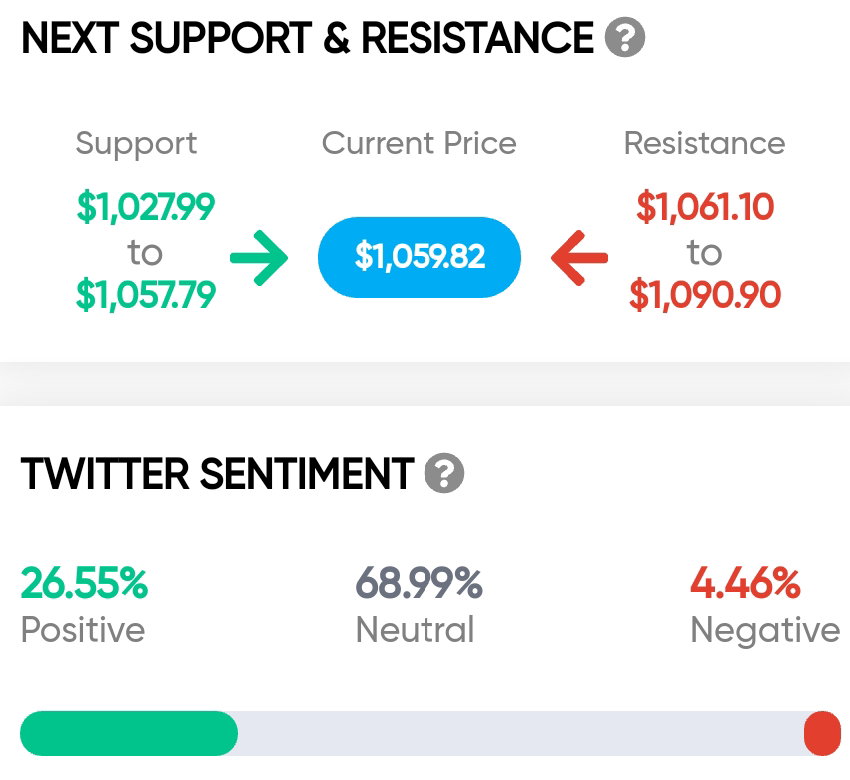Click the Current Price label

tap(419, 144)
